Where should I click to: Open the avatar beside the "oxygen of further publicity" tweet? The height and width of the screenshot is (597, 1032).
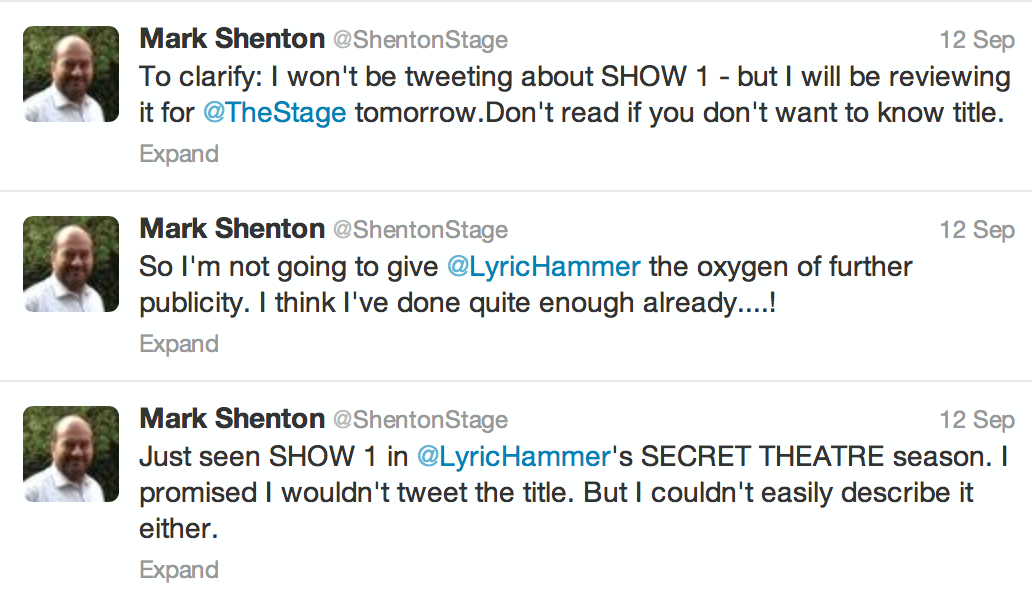coord(71,264)
